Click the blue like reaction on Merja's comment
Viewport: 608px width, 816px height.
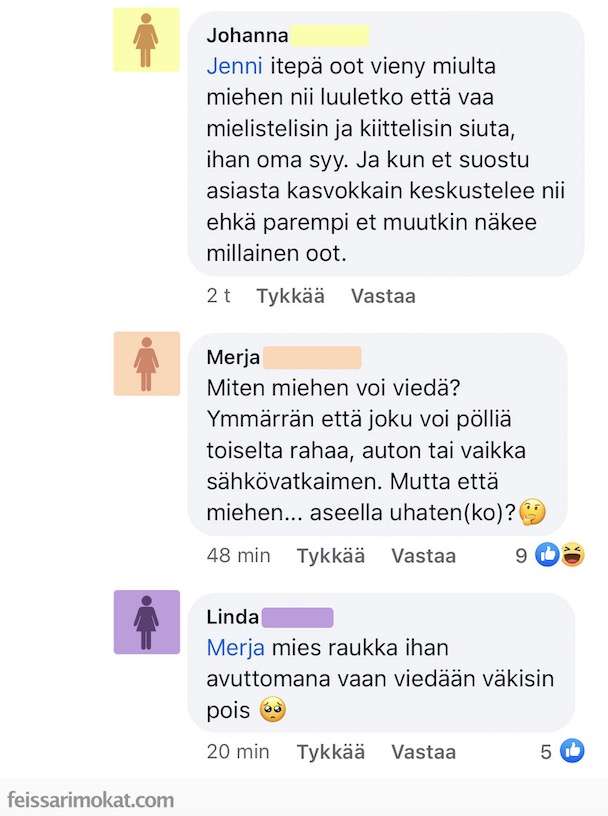(547, 555)
